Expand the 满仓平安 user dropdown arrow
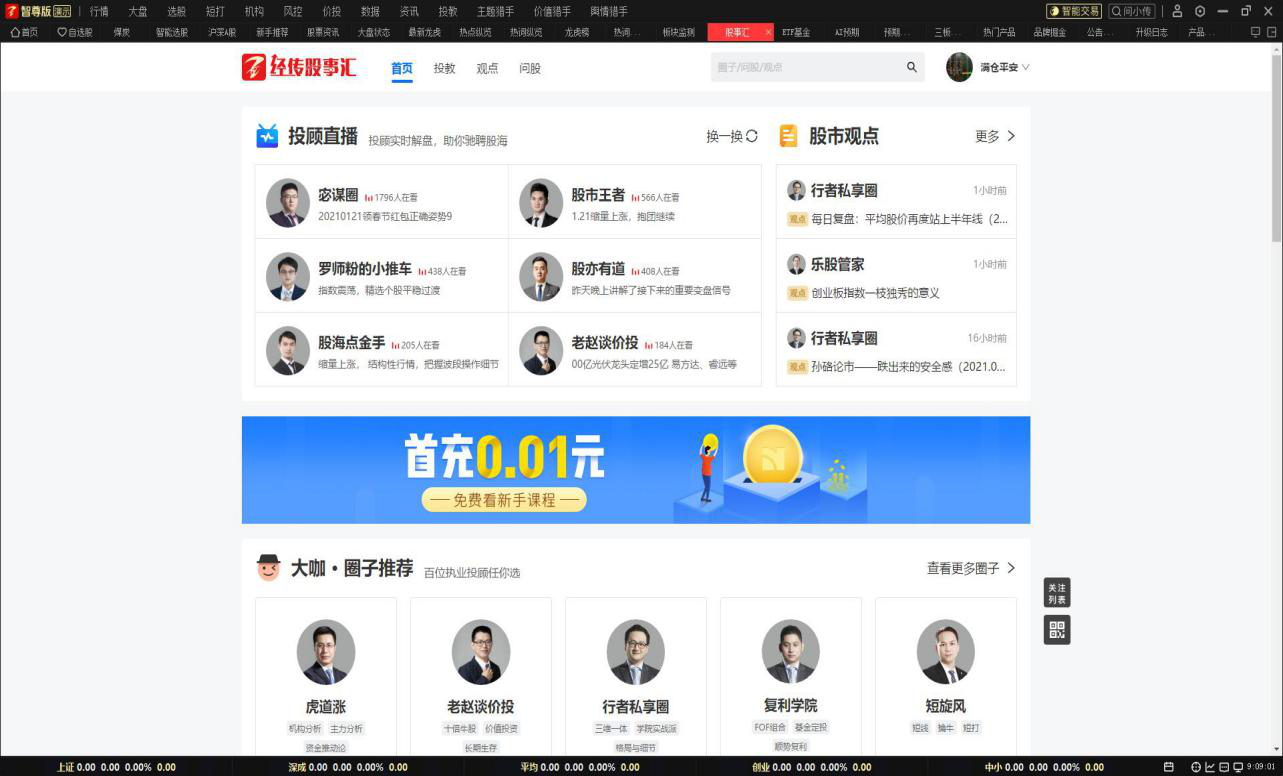 coord(1025,67)
